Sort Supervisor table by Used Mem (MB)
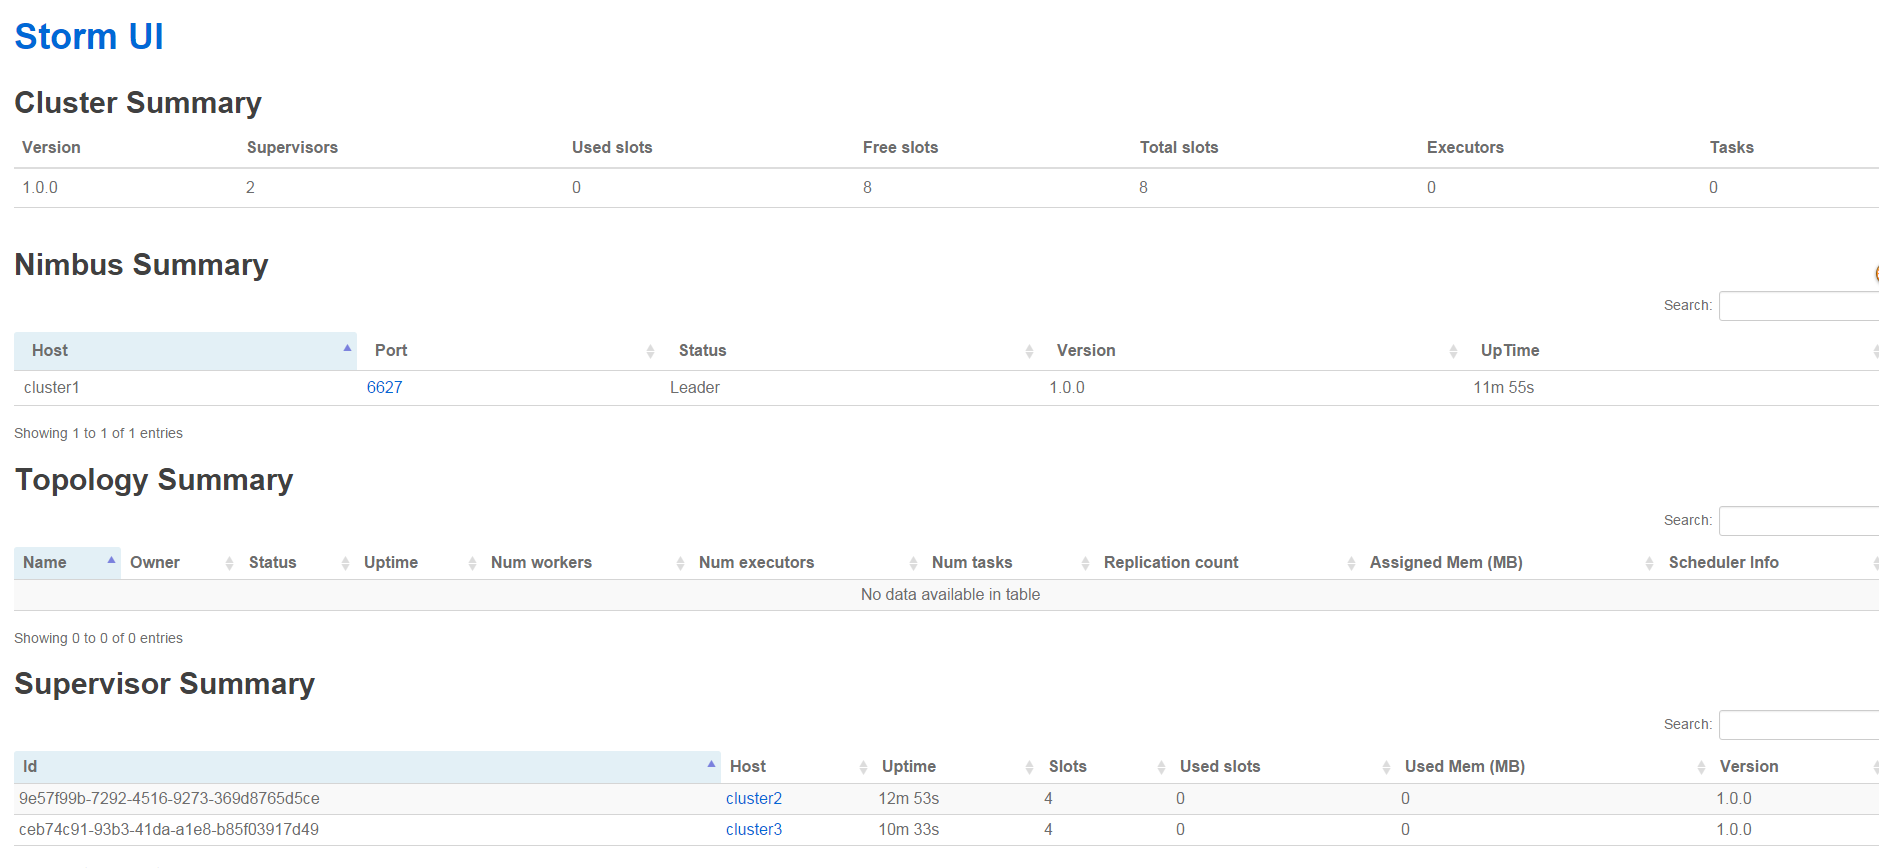The image size is (1879, 868). coord(1553,767)
